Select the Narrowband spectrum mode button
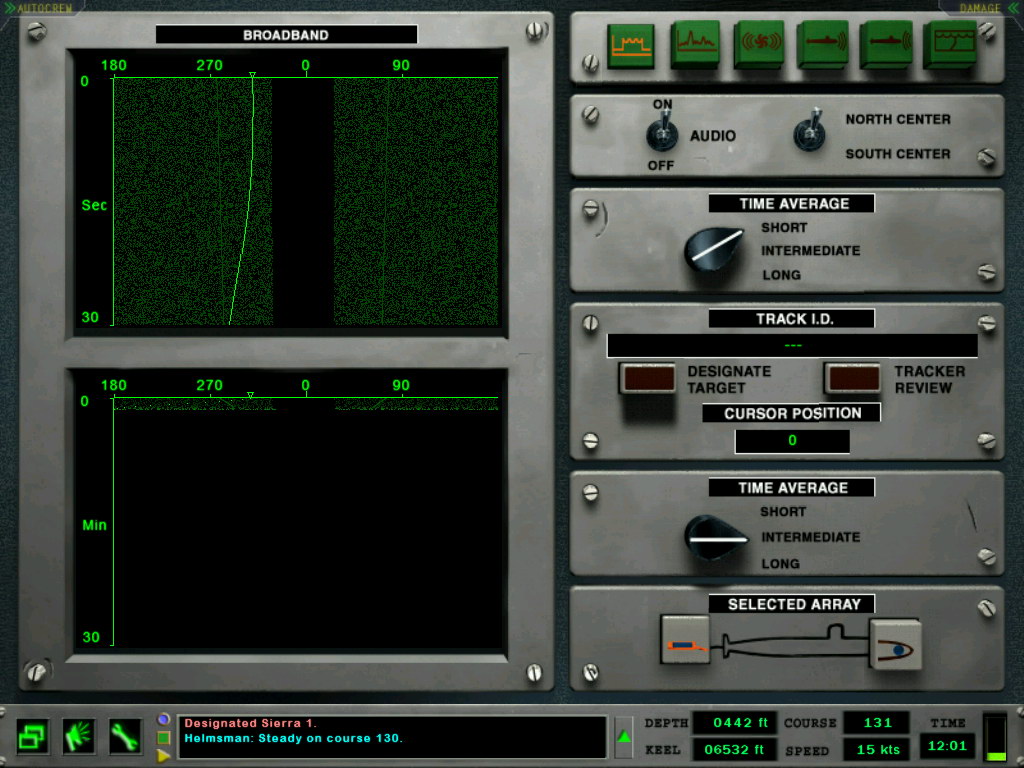Image resolution: width=1024 pixels, height=768 pixels. 695,45
